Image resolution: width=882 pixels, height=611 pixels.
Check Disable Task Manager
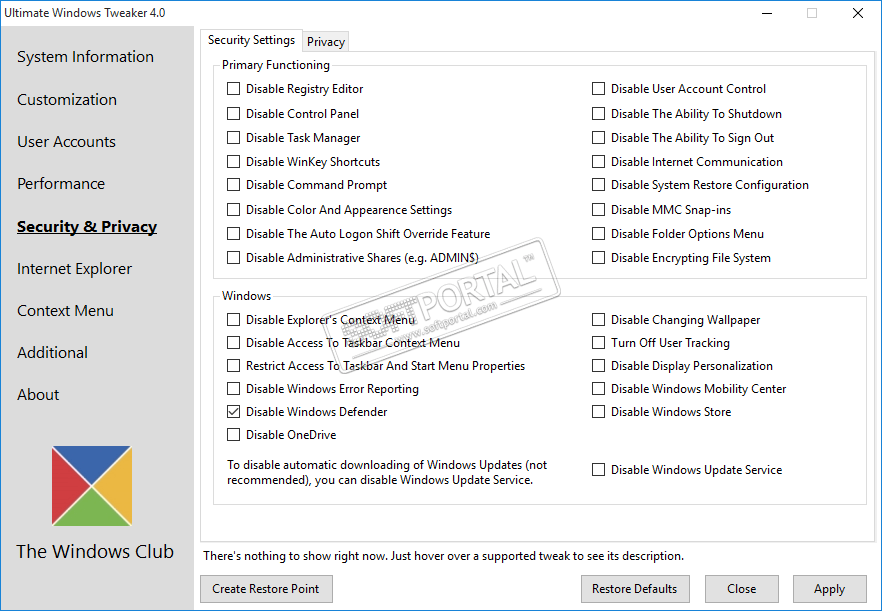point(233,138)
